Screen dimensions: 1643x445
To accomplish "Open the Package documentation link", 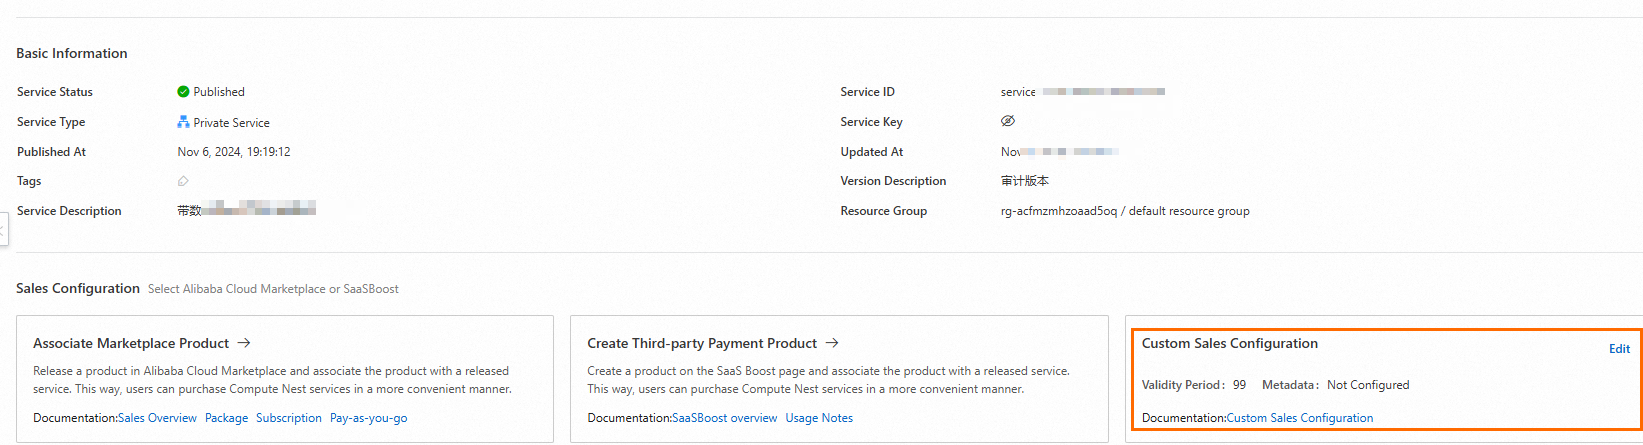I will [x=226, y=418].
